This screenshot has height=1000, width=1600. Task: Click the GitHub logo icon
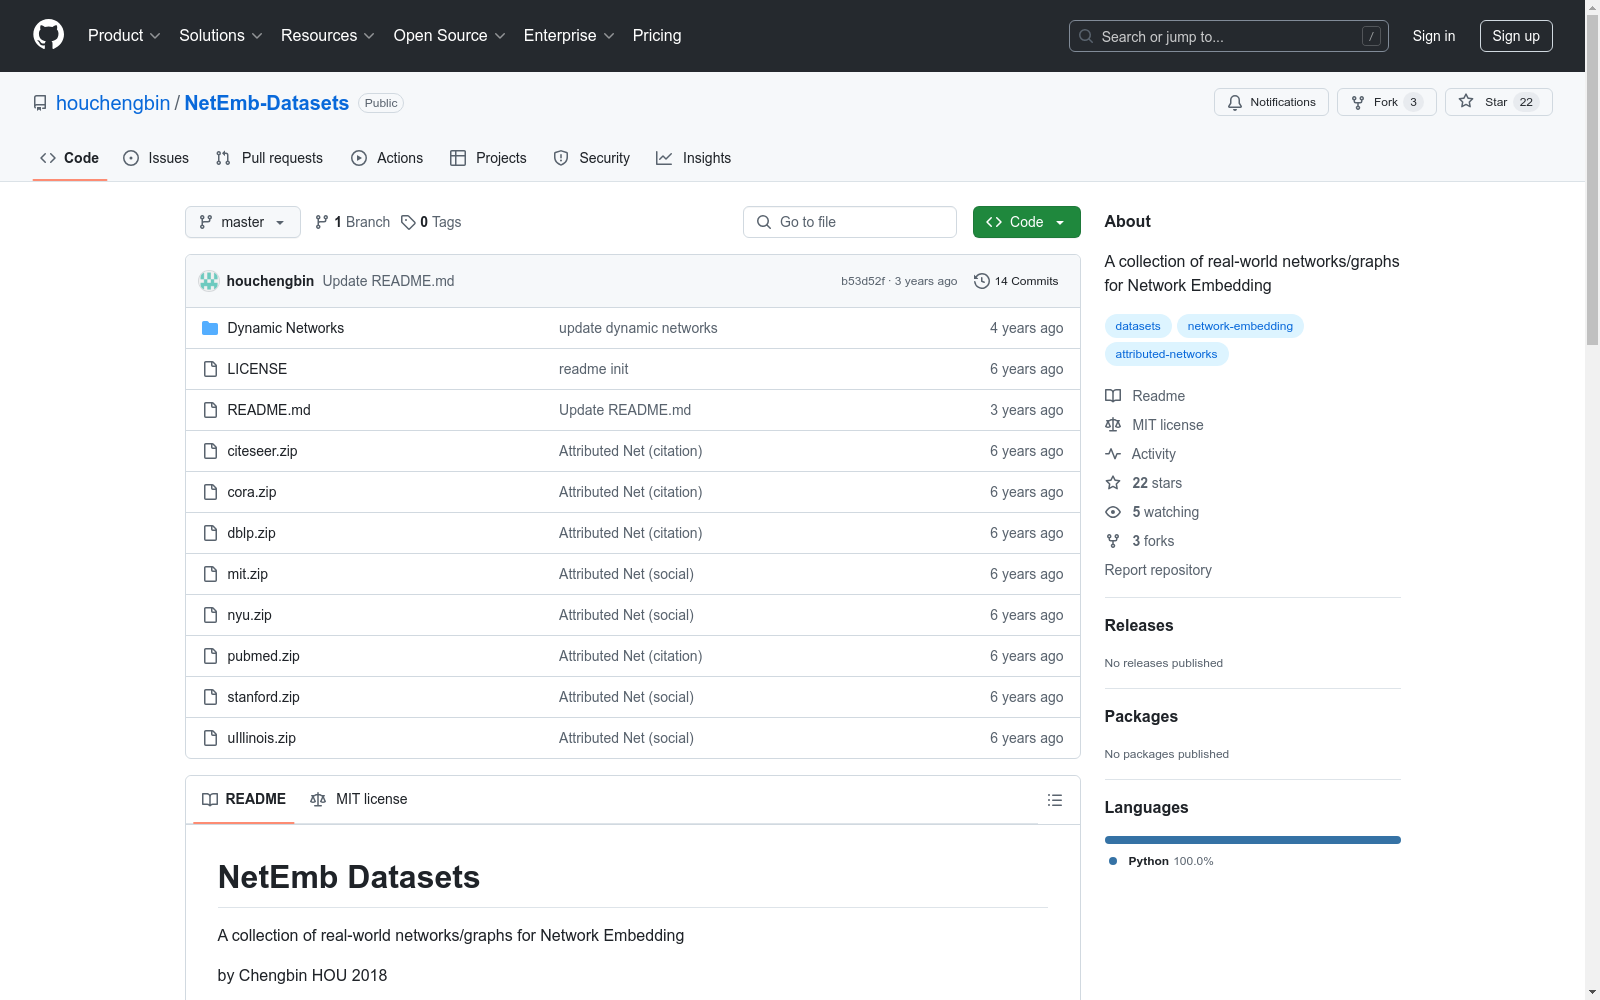48,35
